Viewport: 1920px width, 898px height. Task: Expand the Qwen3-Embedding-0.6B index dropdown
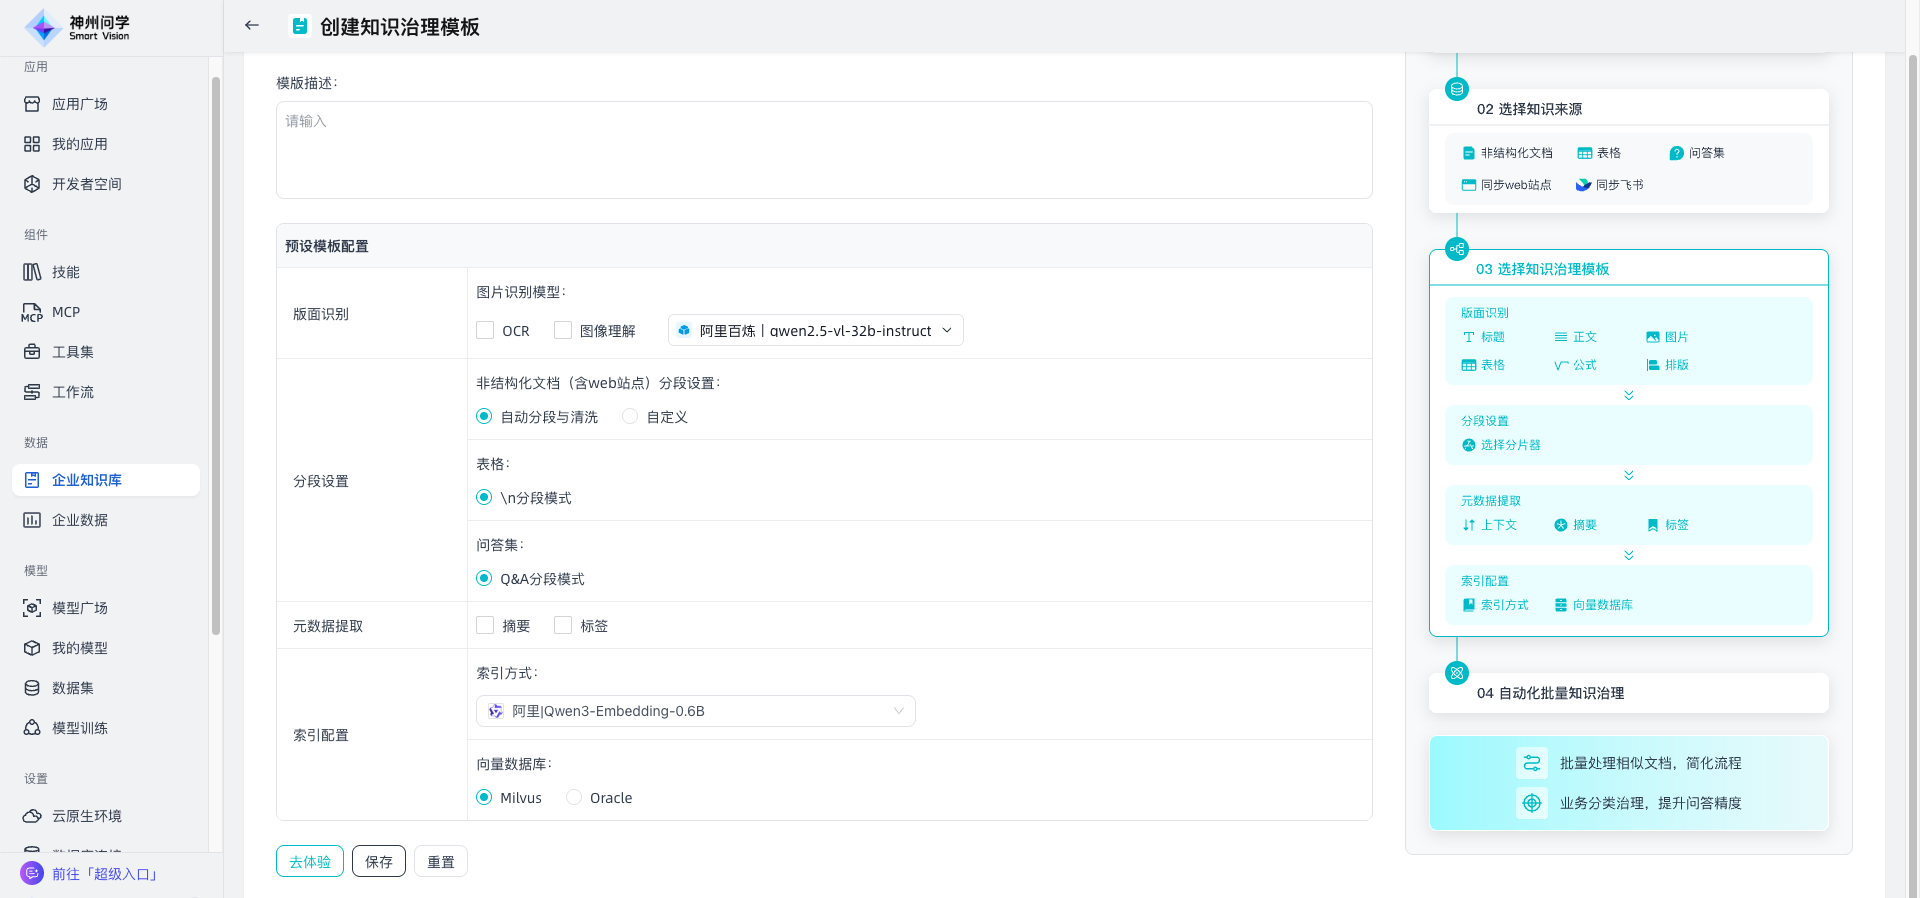click(x=695, y=711)
